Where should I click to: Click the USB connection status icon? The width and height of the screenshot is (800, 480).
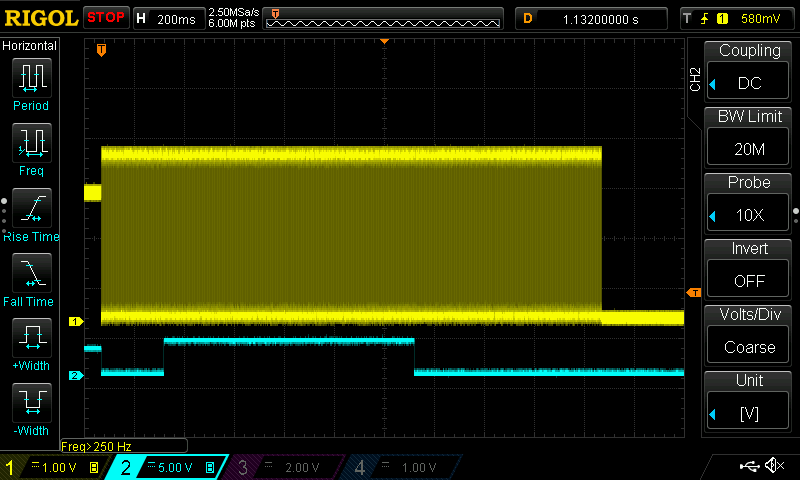tap(749, 466)
